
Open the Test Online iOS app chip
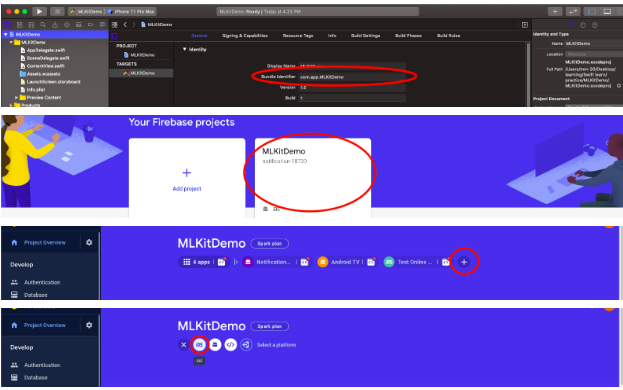(x=417, y=262)
